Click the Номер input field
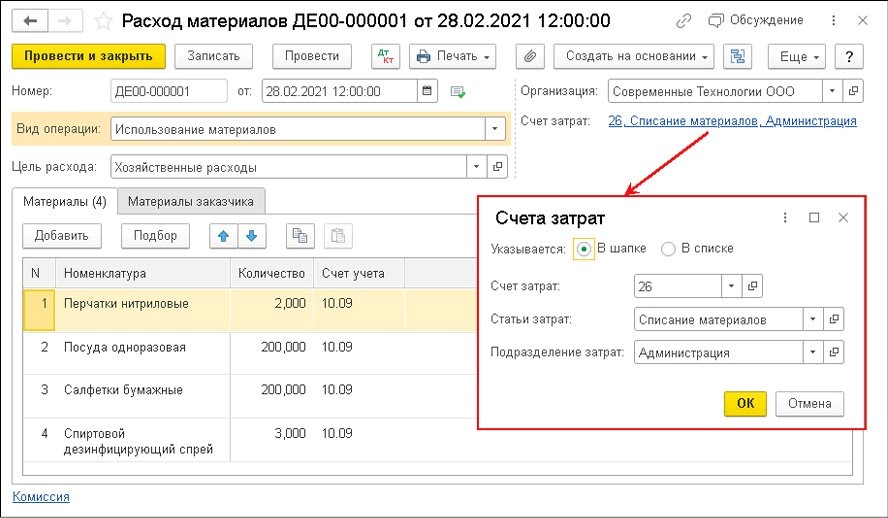The image size is (888, 518). pos(167,92)
